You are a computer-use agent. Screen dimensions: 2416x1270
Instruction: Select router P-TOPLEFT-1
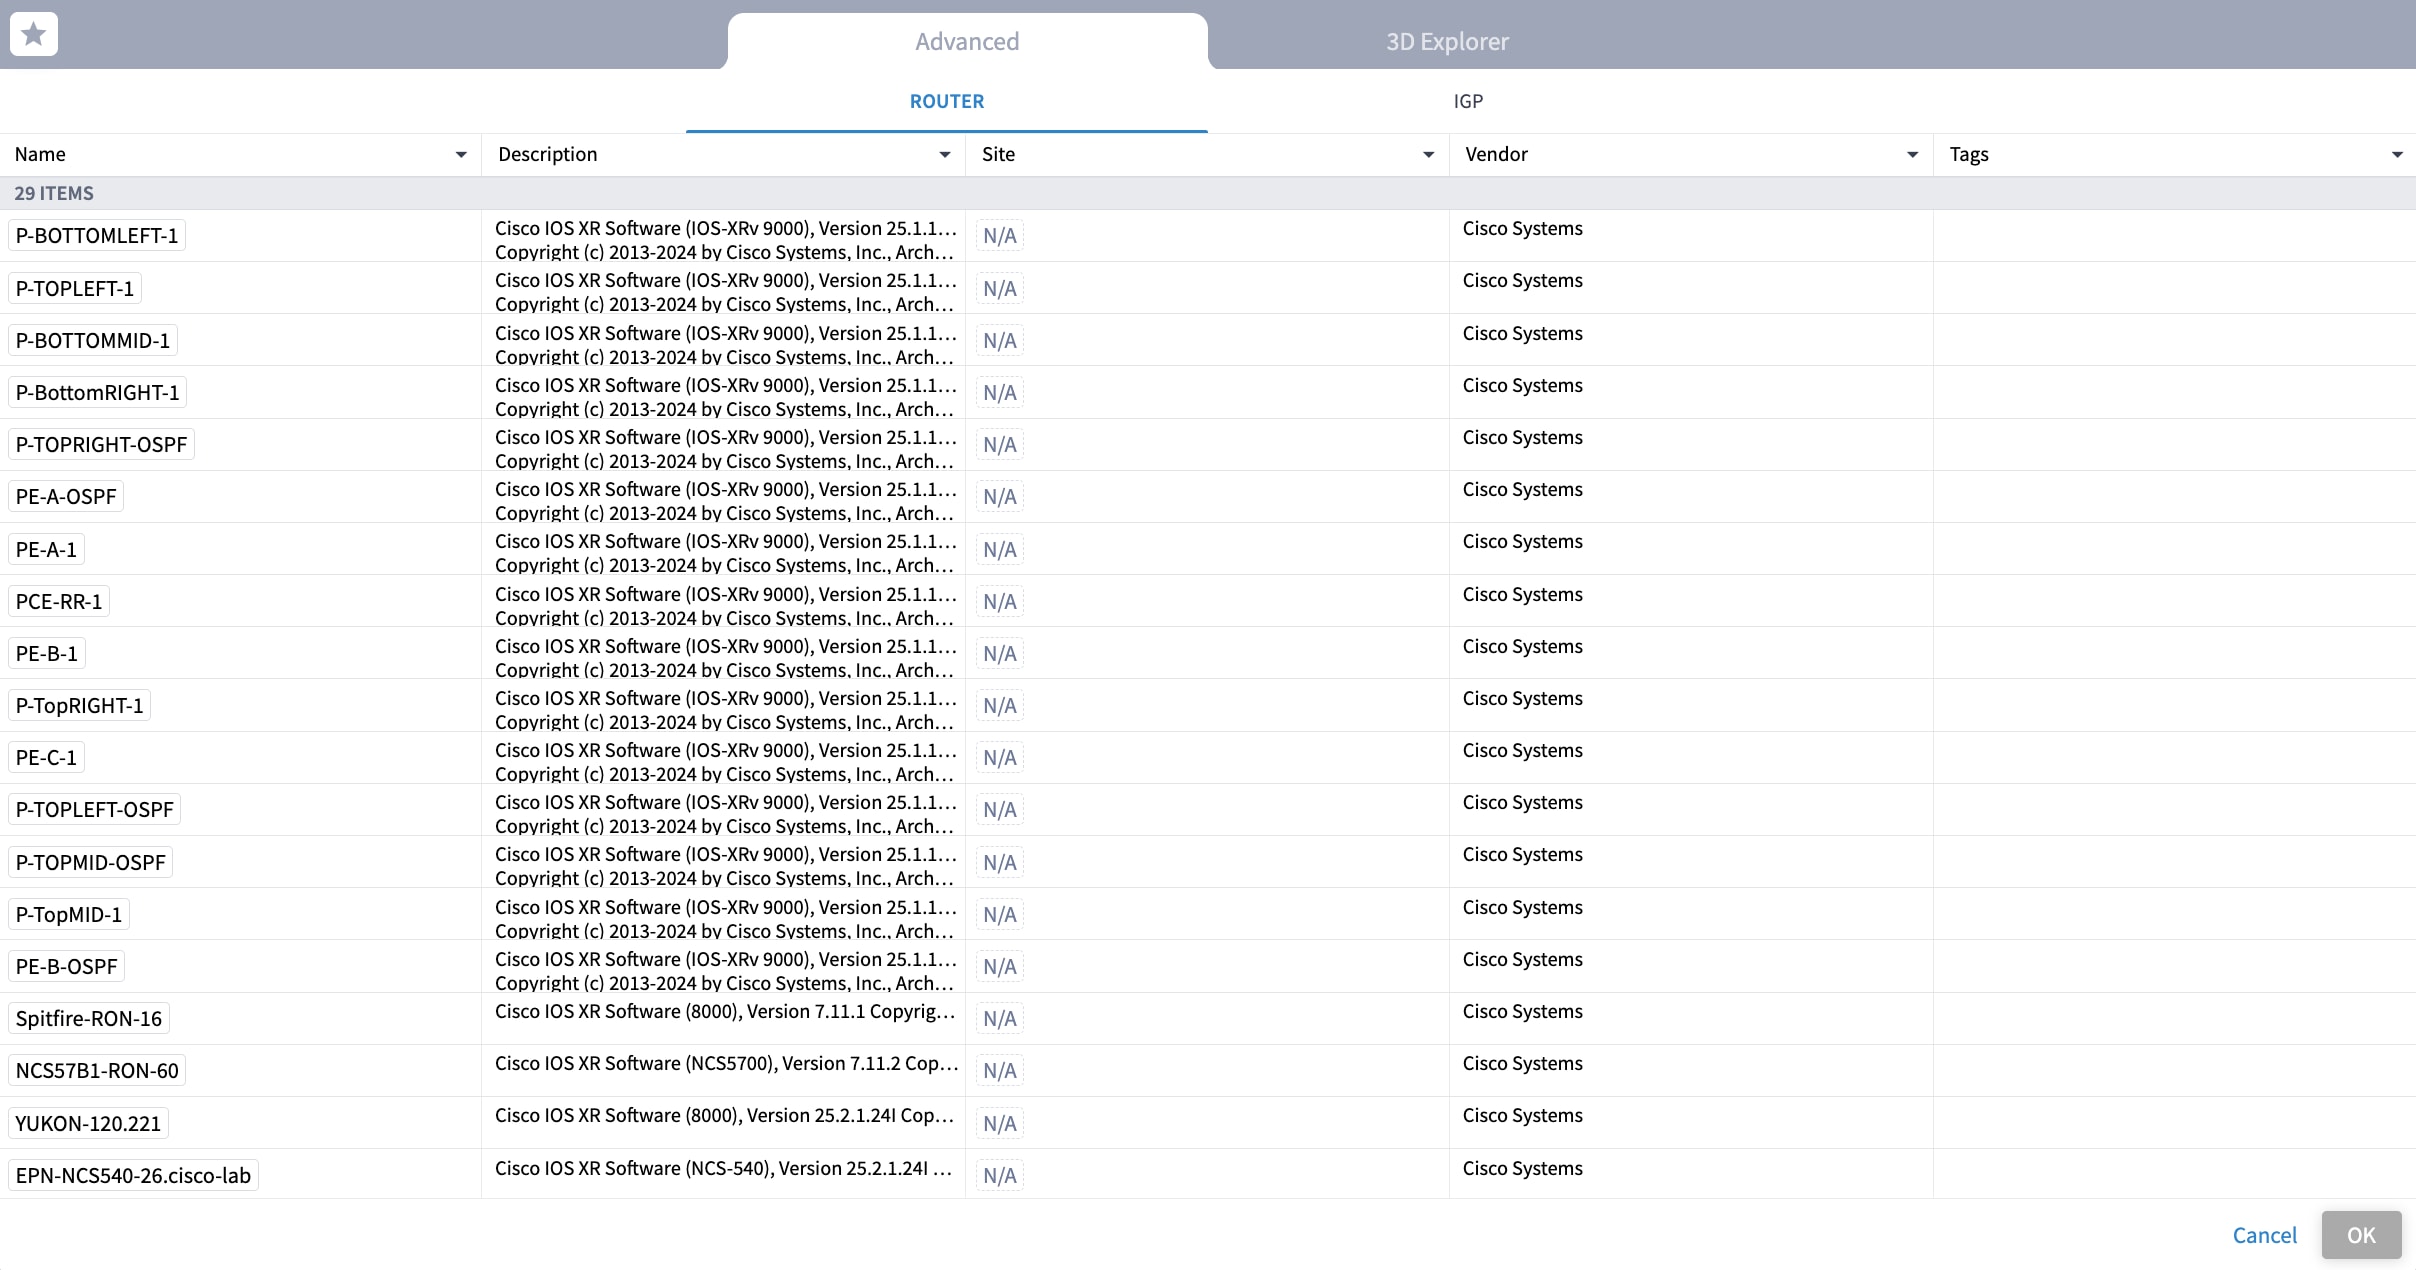75,289
